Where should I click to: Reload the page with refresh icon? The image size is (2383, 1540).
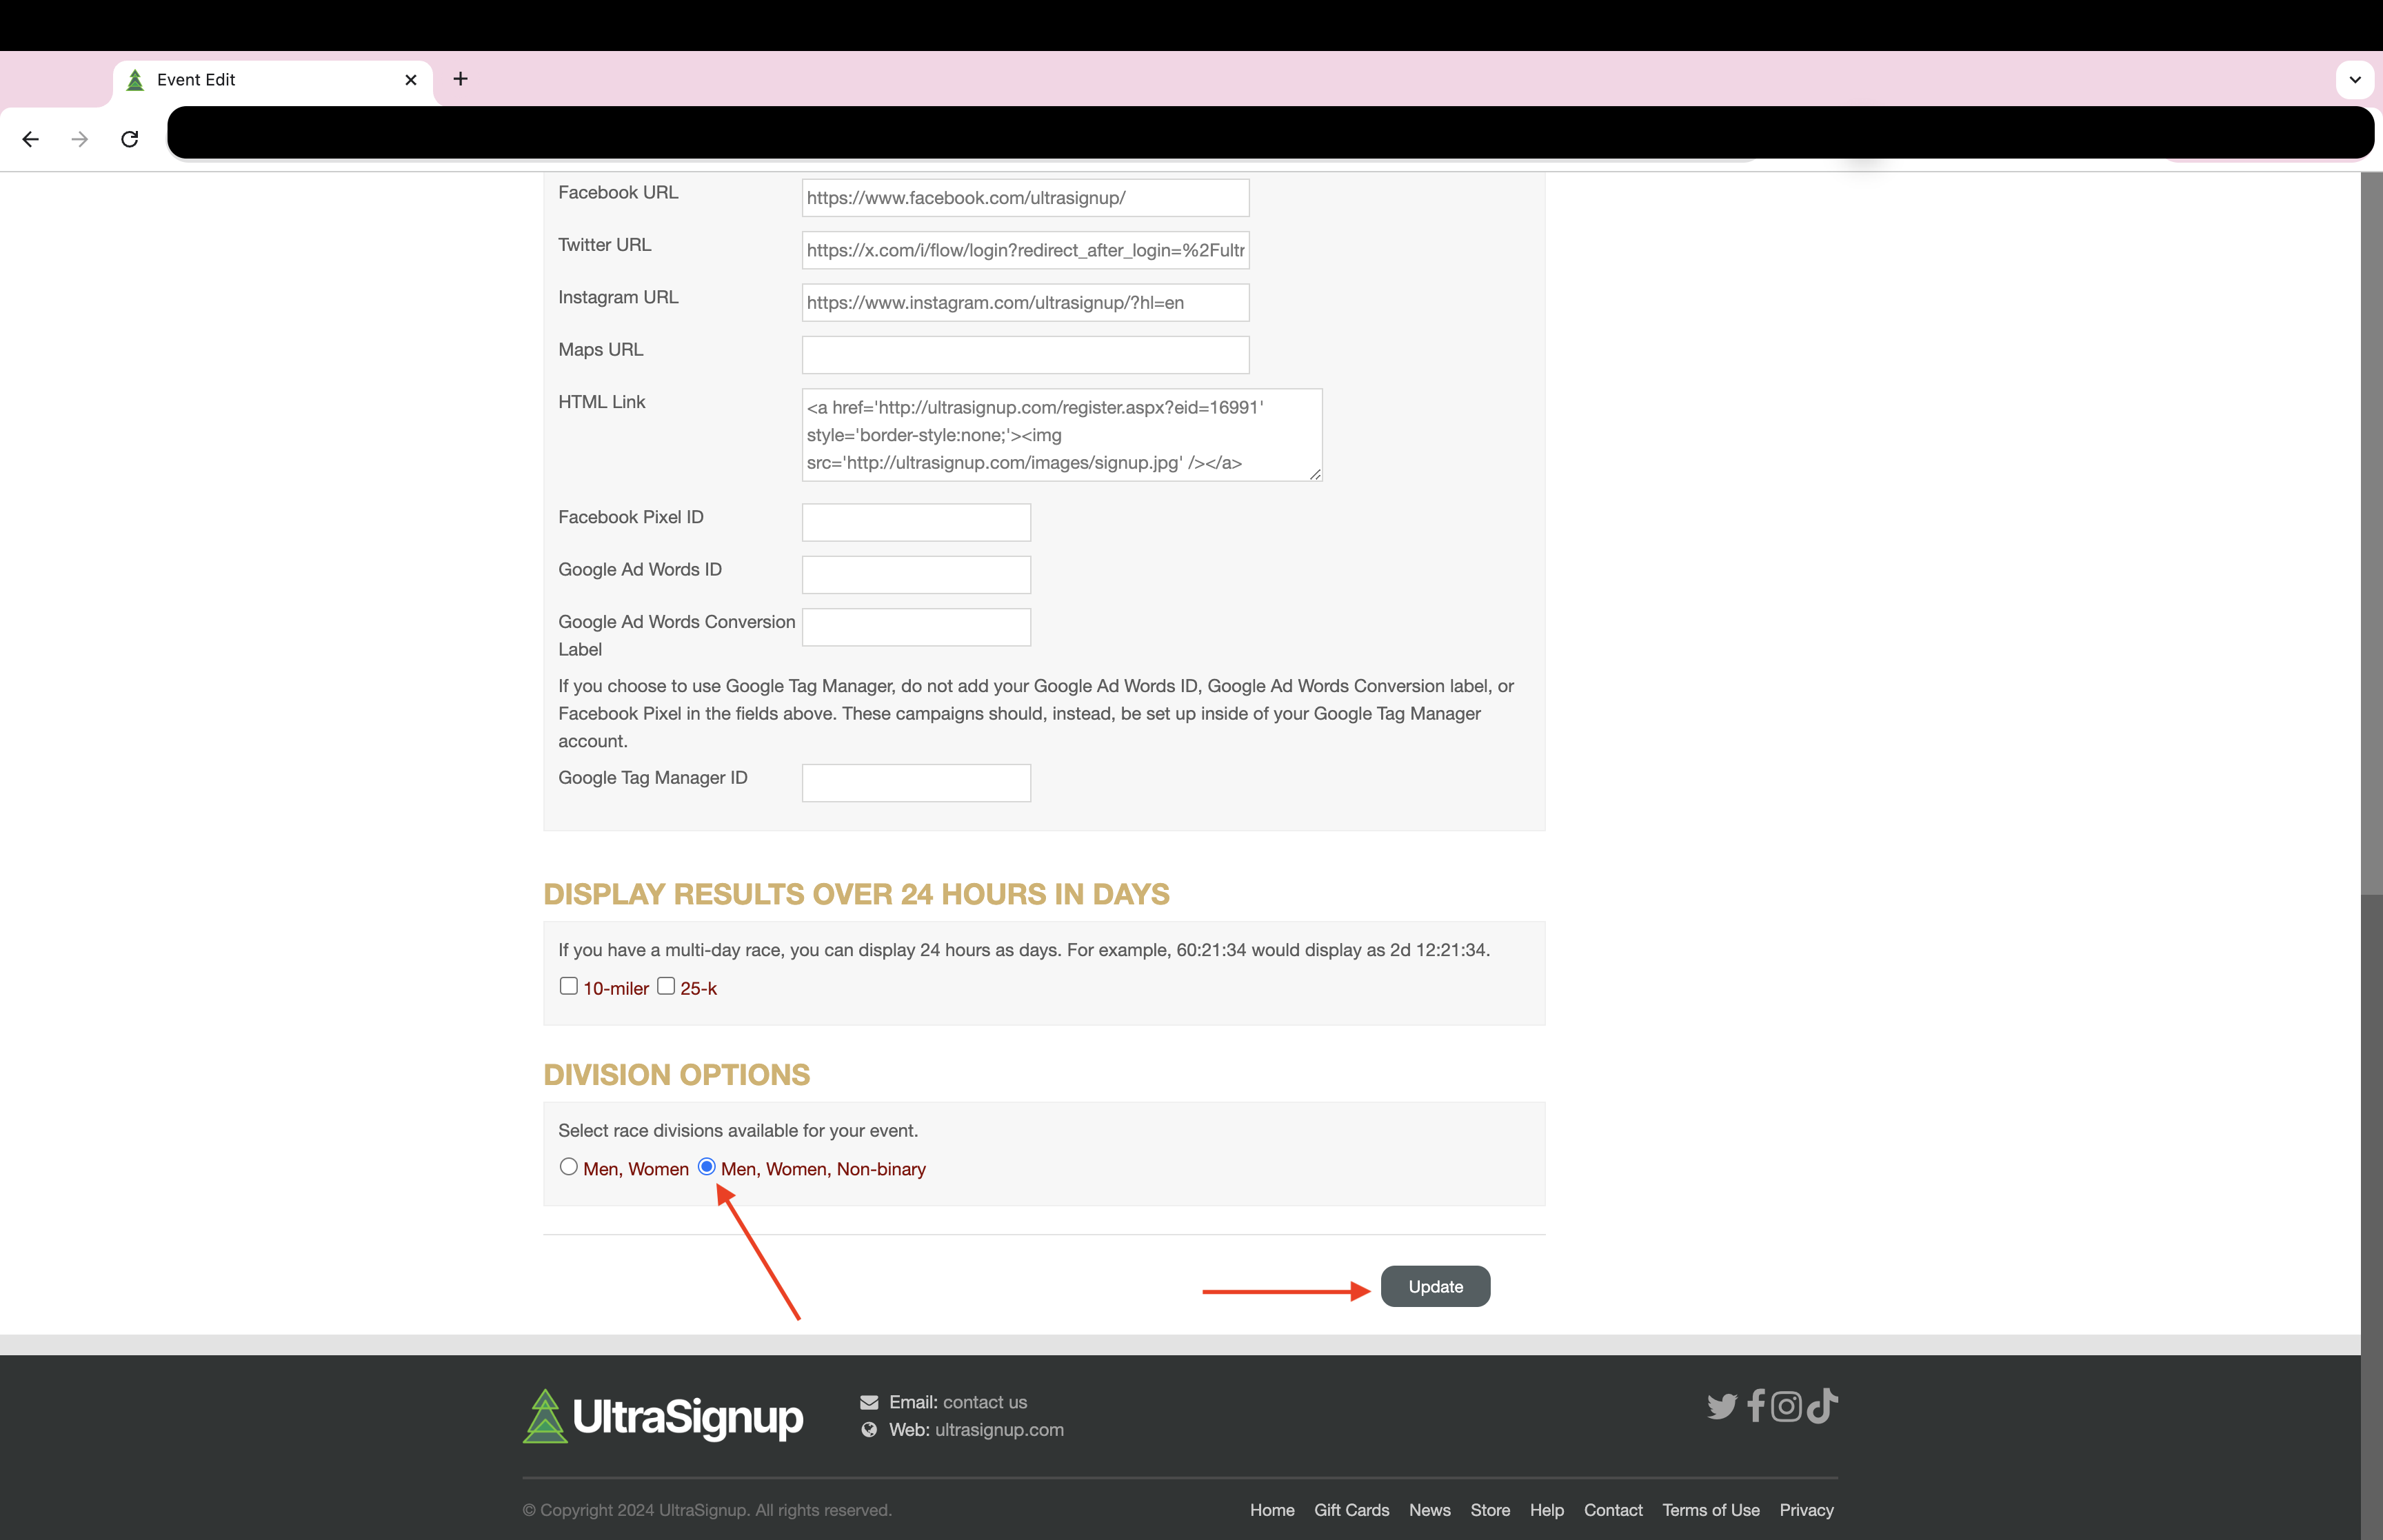pyautogui.click(x=129, y=139)
